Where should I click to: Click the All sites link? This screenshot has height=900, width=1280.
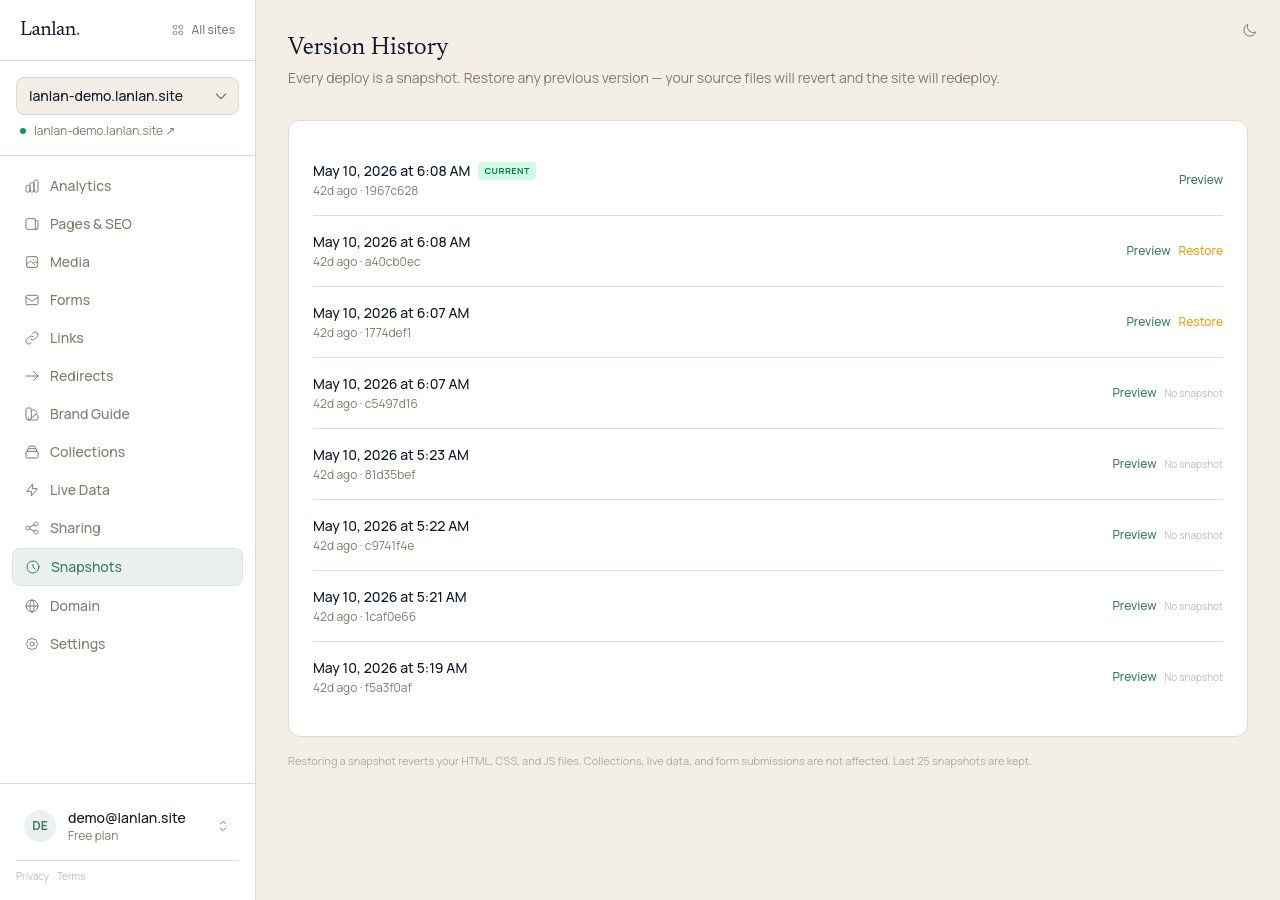[x=204, y=30]
